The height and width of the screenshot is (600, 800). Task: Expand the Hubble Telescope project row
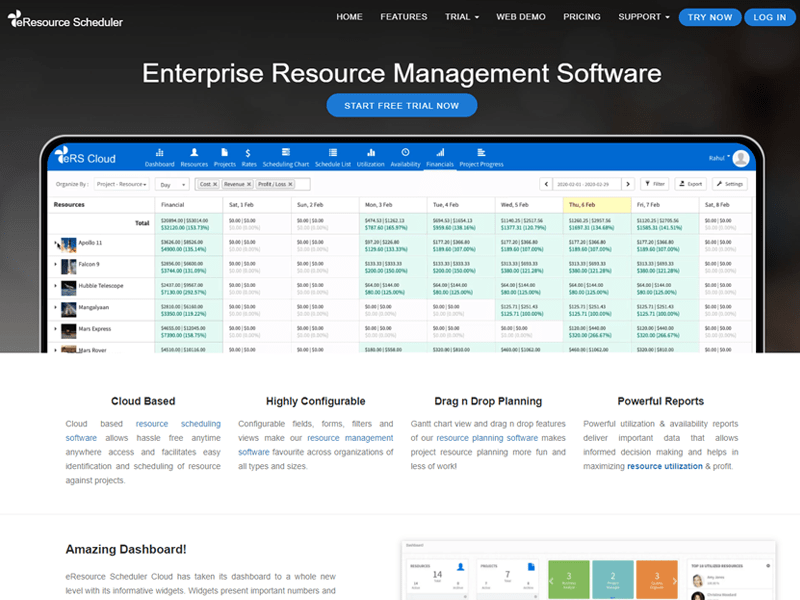[x=56, y=286]
